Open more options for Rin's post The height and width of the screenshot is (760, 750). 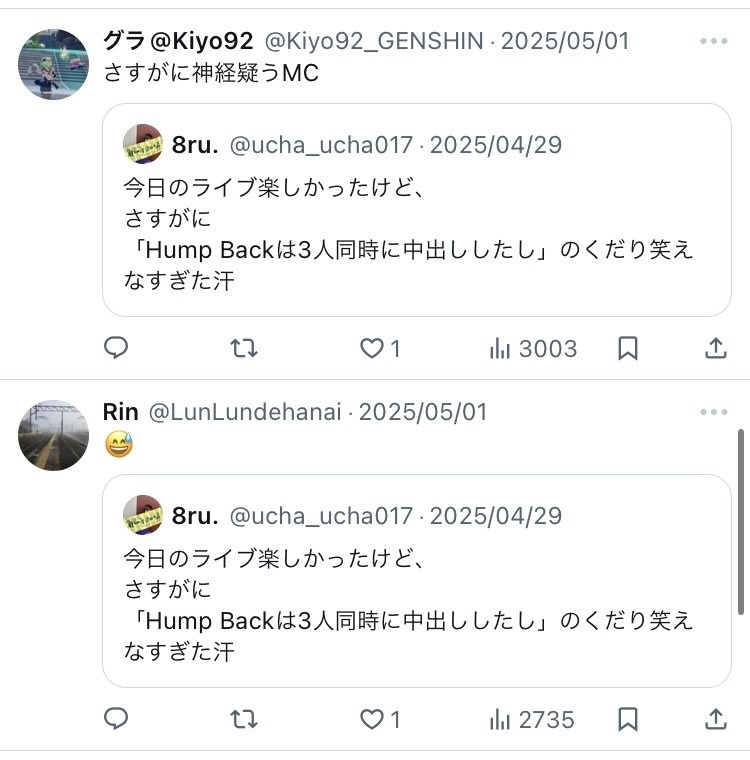[x=714, y=412]
